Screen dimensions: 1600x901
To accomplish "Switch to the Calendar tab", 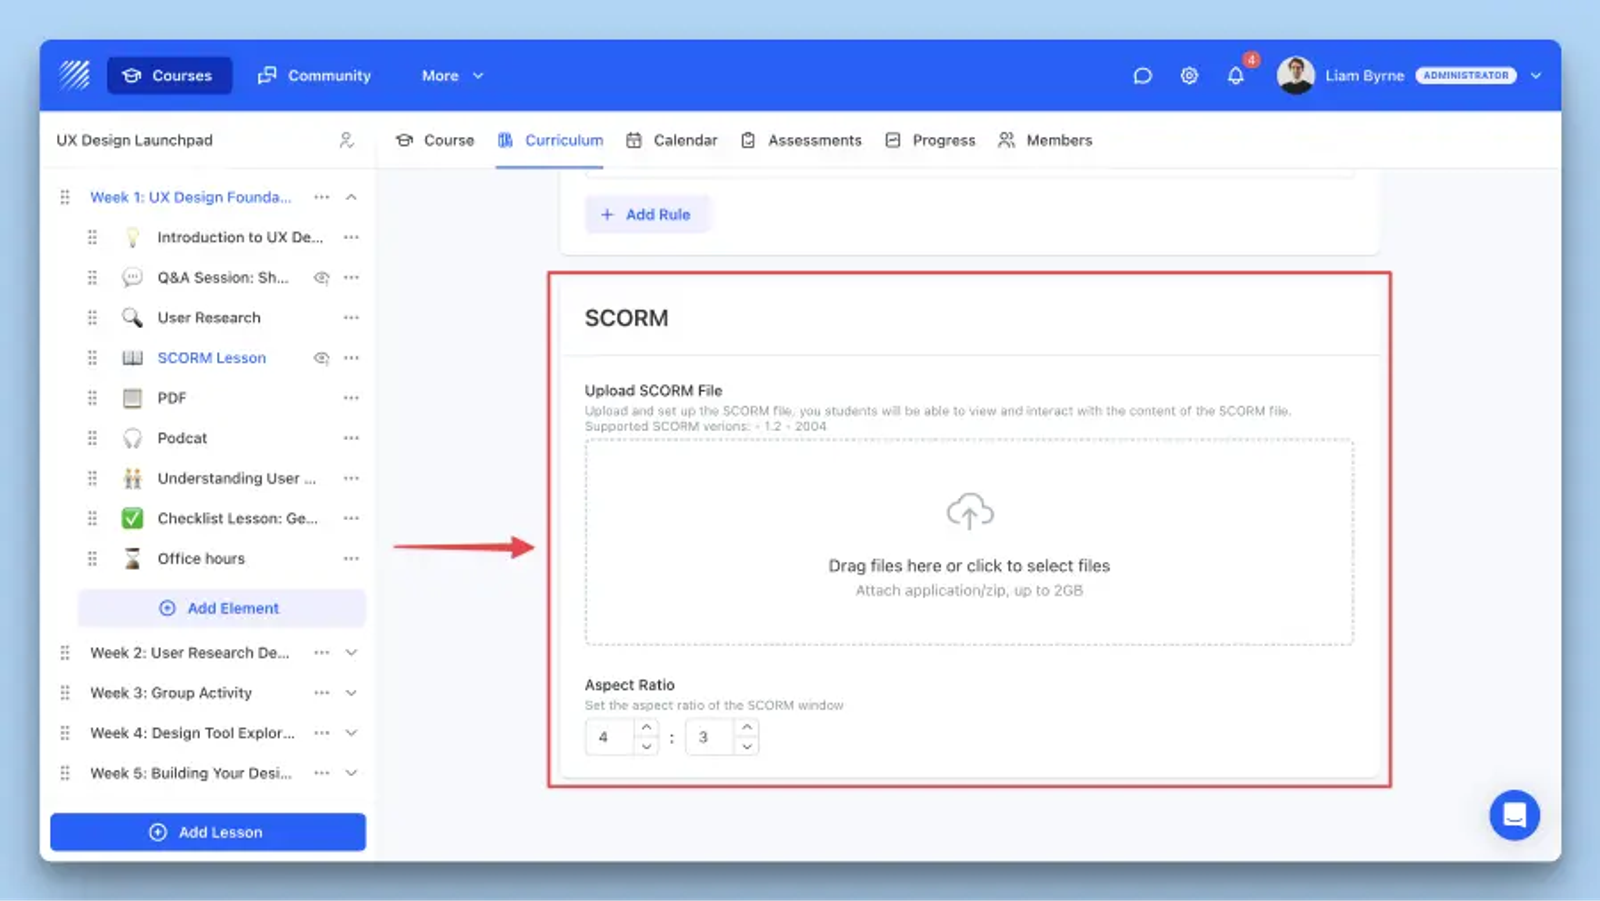I will click(672, 140).
